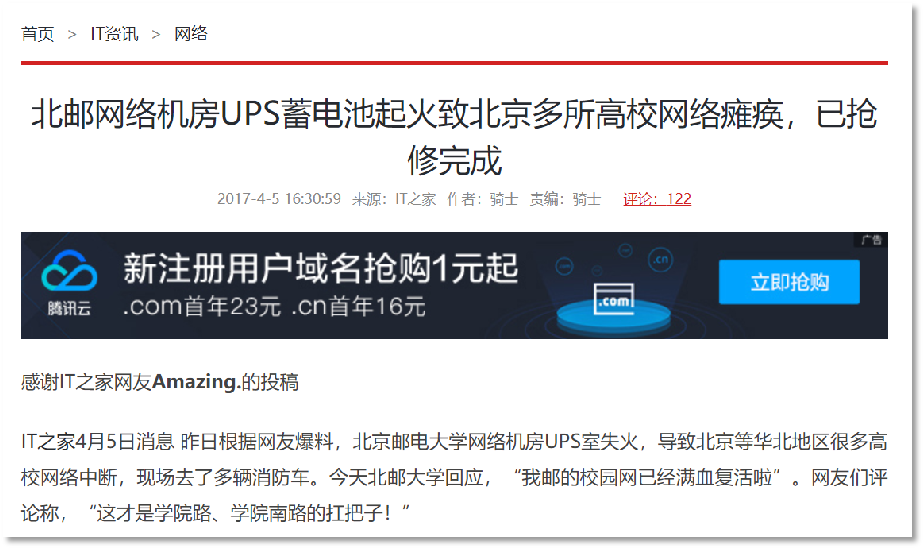Click the .com browser window icon
Screen dimensions: 924x548
(613, 299)
